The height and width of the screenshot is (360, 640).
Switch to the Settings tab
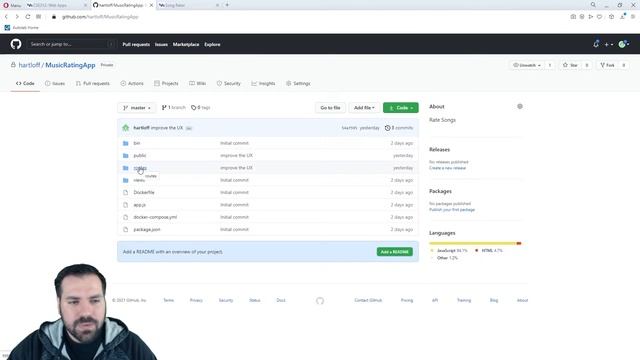[x=298, y=83]
